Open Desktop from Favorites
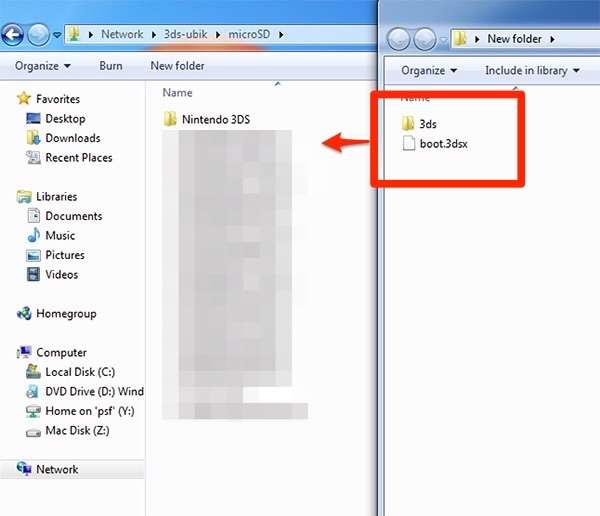Image resolution: width=600 pixels, height=516 pixels. coord(65,119)
